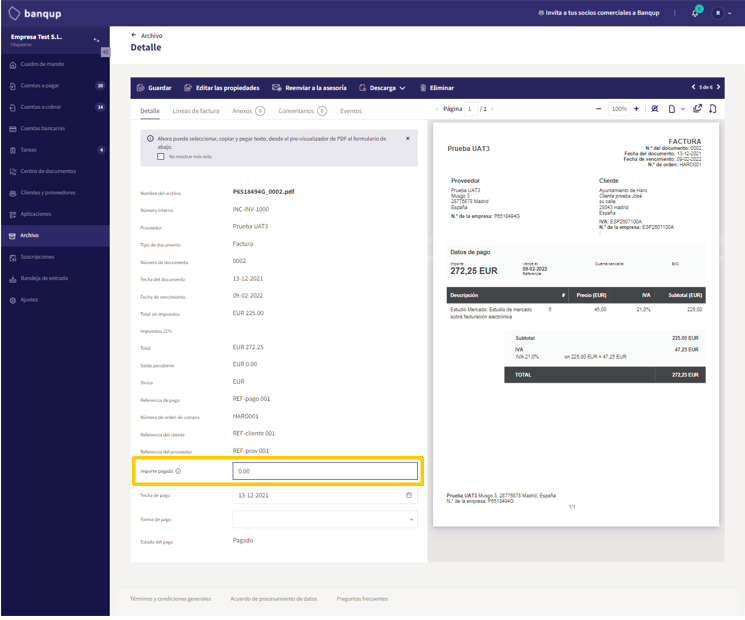The image size is (745, 620).
Task: Click the Suscripciones icon
Action: (x=13, y=258)
